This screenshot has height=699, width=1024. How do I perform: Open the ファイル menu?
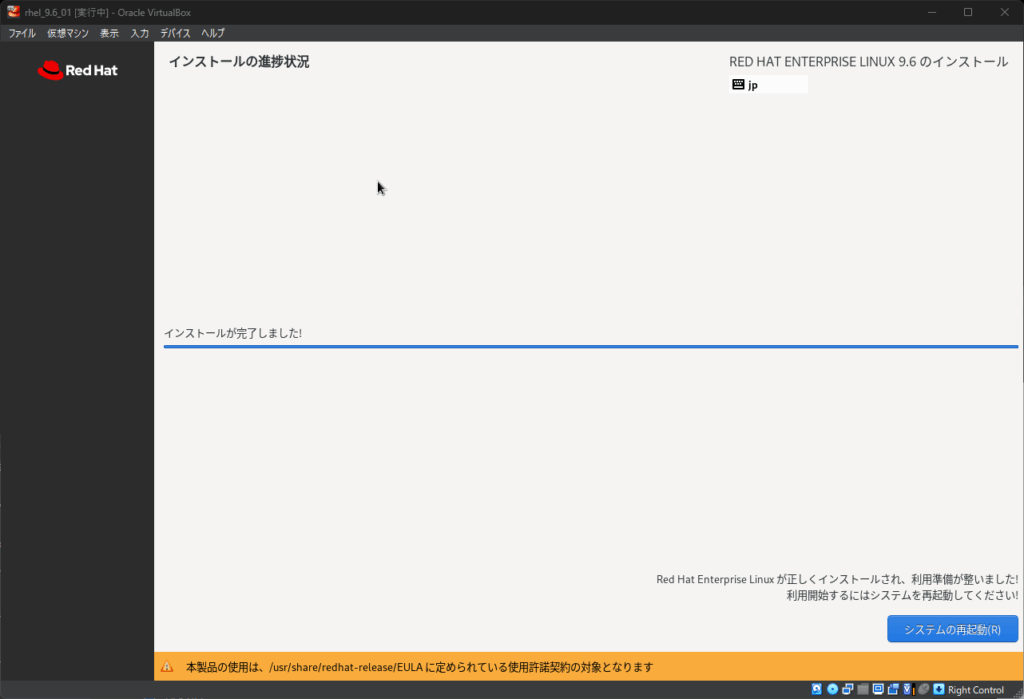tap(22, 33)
